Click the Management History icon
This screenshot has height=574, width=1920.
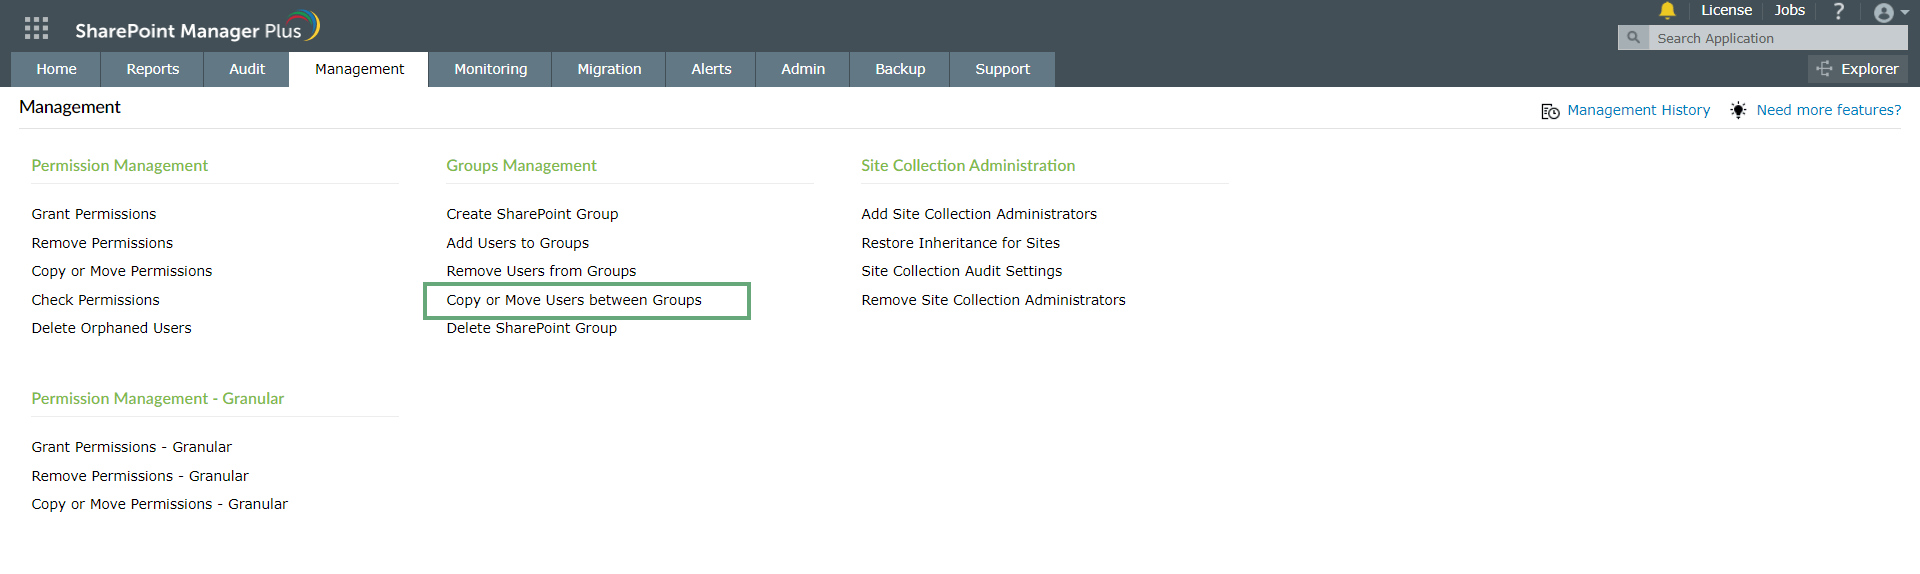coord(1550,111)
